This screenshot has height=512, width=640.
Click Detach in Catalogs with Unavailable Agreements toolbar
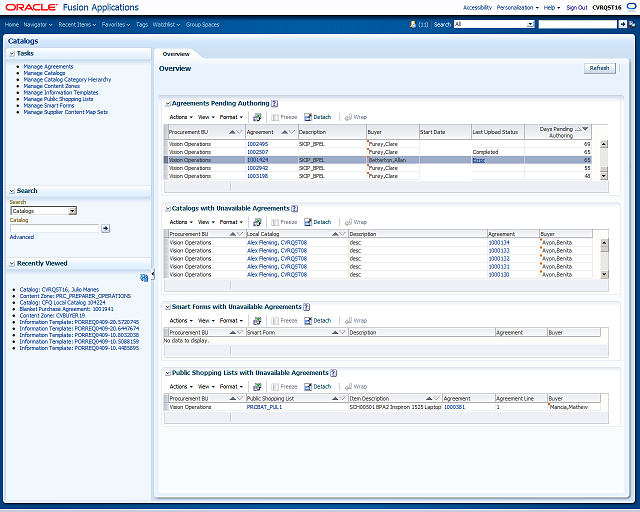[x=318, y=222]
